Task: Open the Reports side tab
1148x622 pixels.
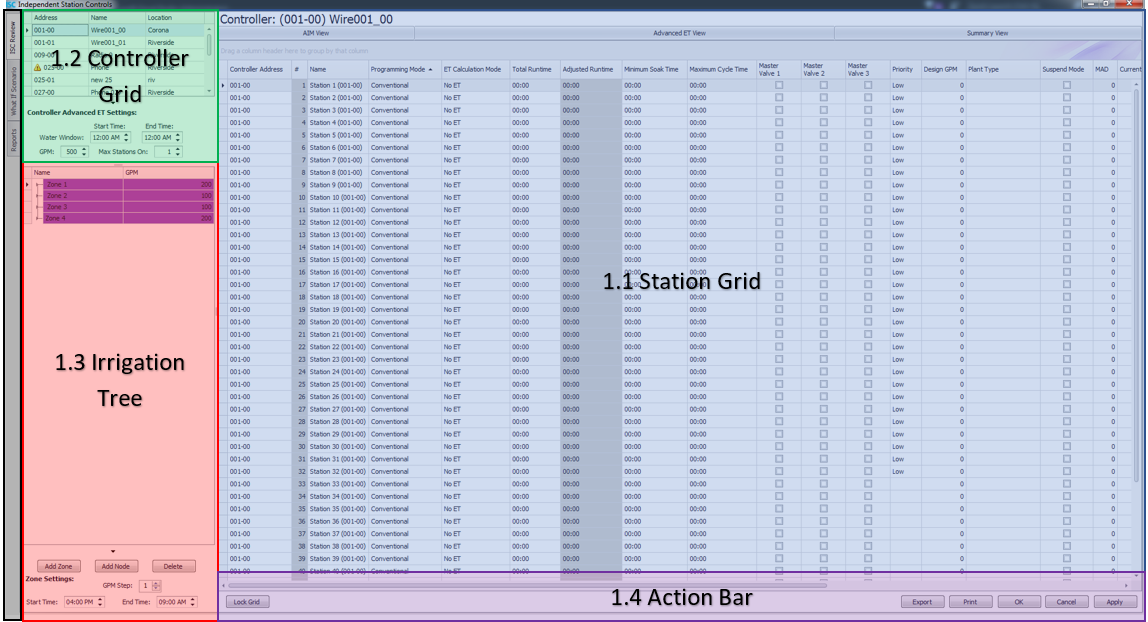Action: (12, 139)
